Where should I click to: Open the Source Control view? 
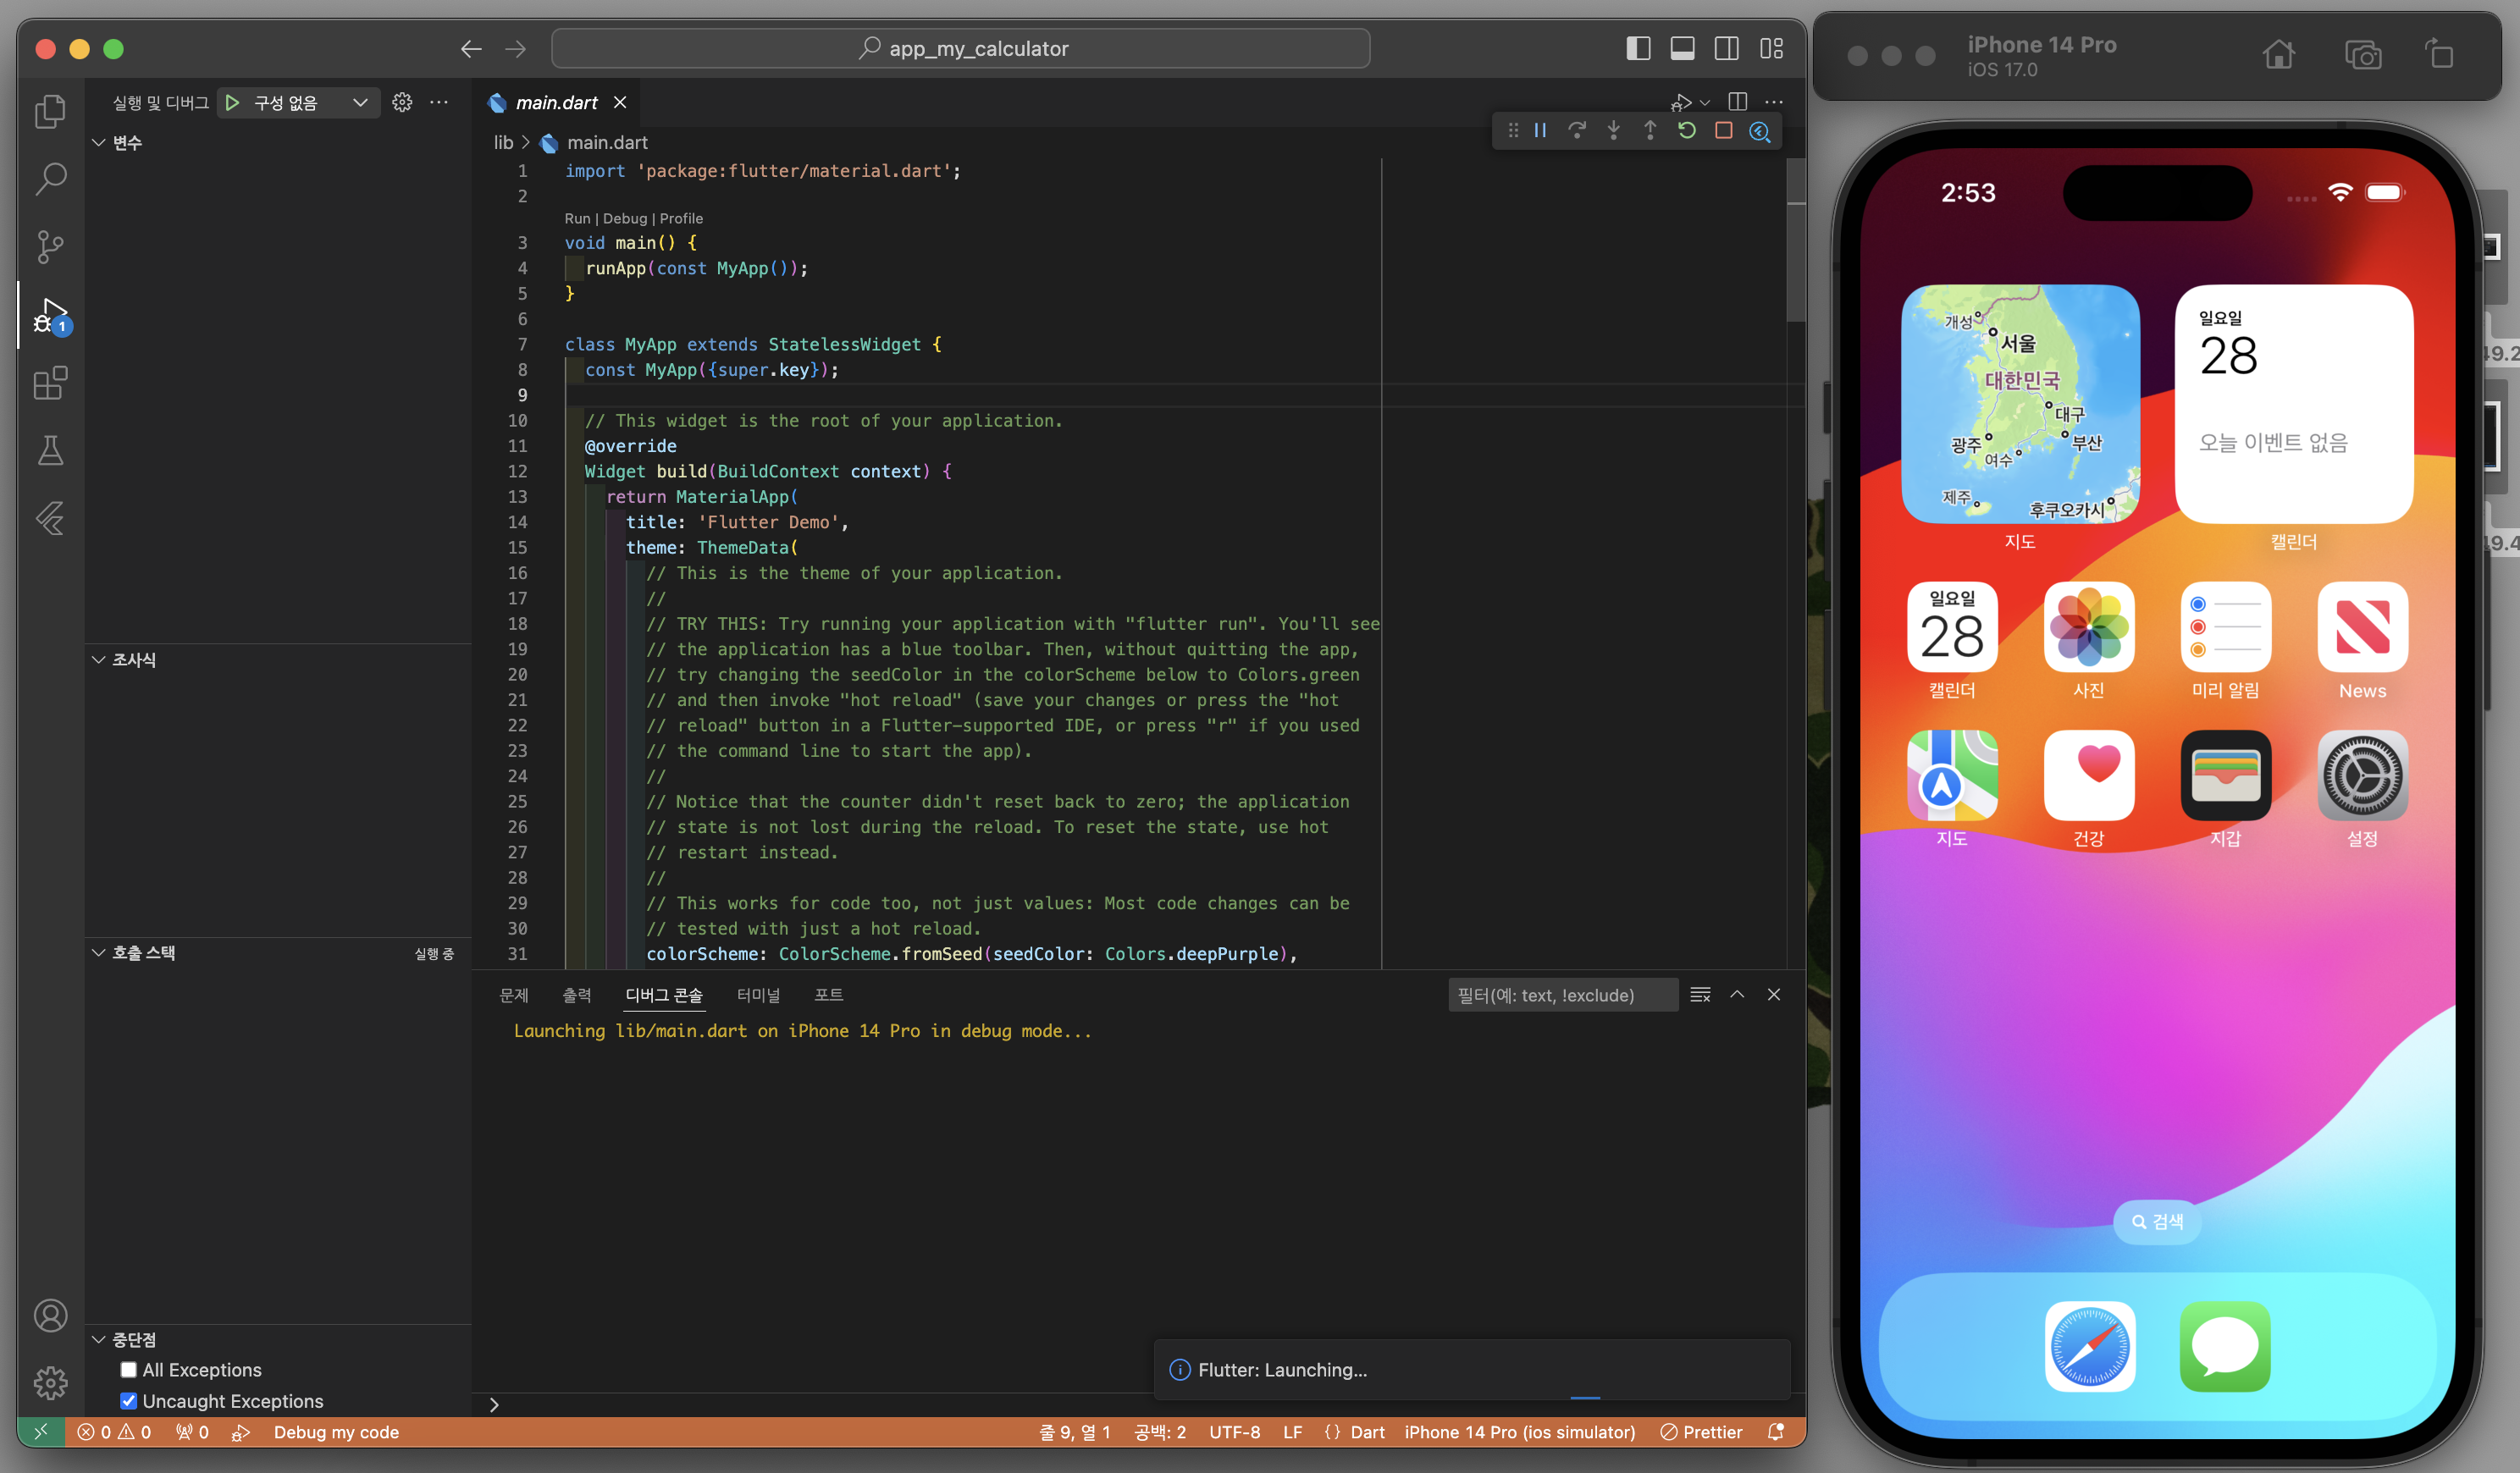pyautogui.click(x=50, y=246)
